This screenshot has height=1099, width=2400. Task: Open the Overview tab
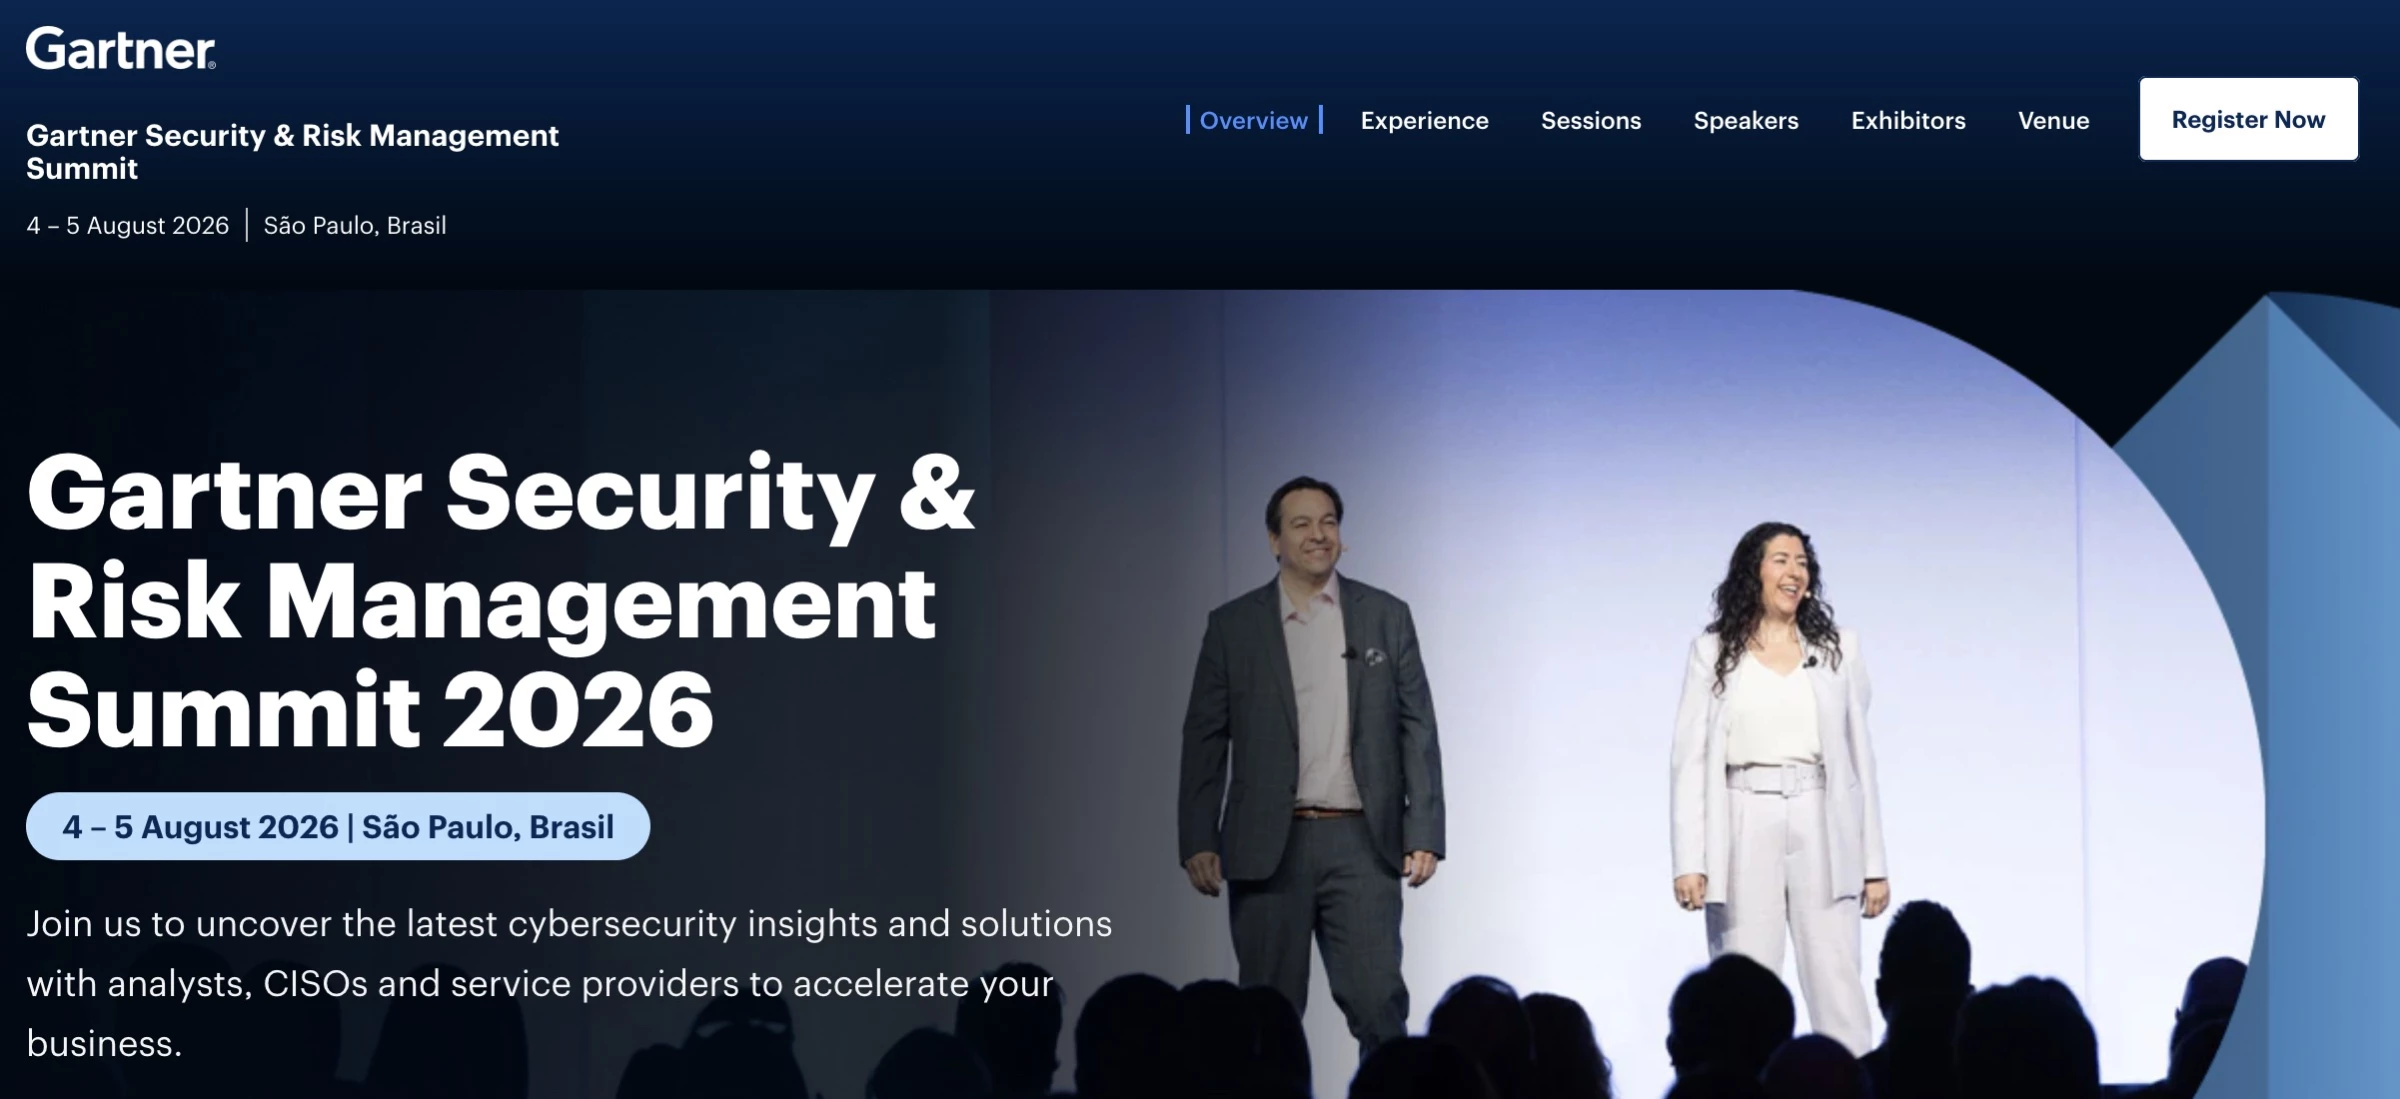click(1254, 120)
